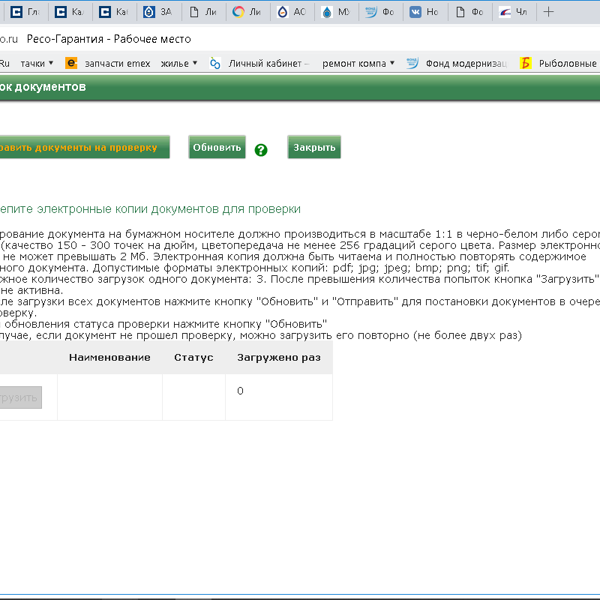Click the red-yellow 'Б' bookmark icon
Image resolution: width=600 pixels, height=600 pixels.
(x=526, y=63)
